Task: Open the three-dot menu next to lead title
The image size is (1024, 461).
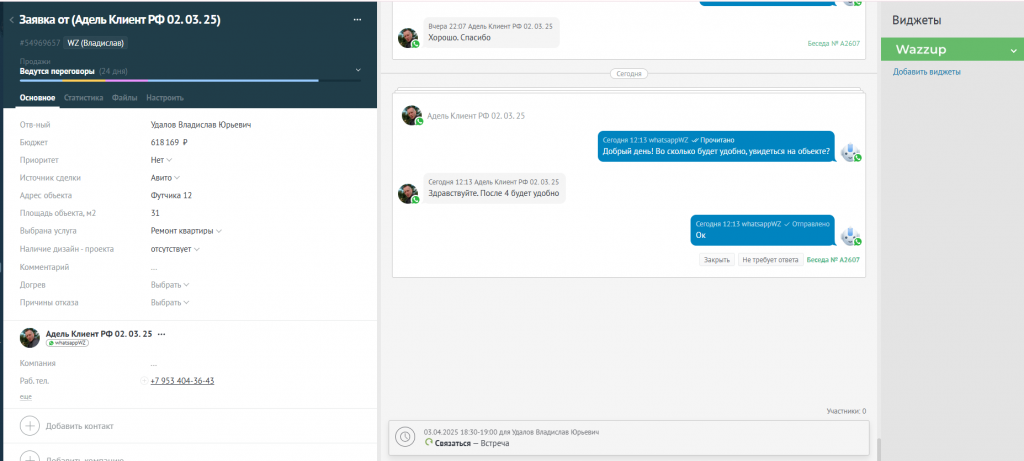Action: click(x=357, y=20)
